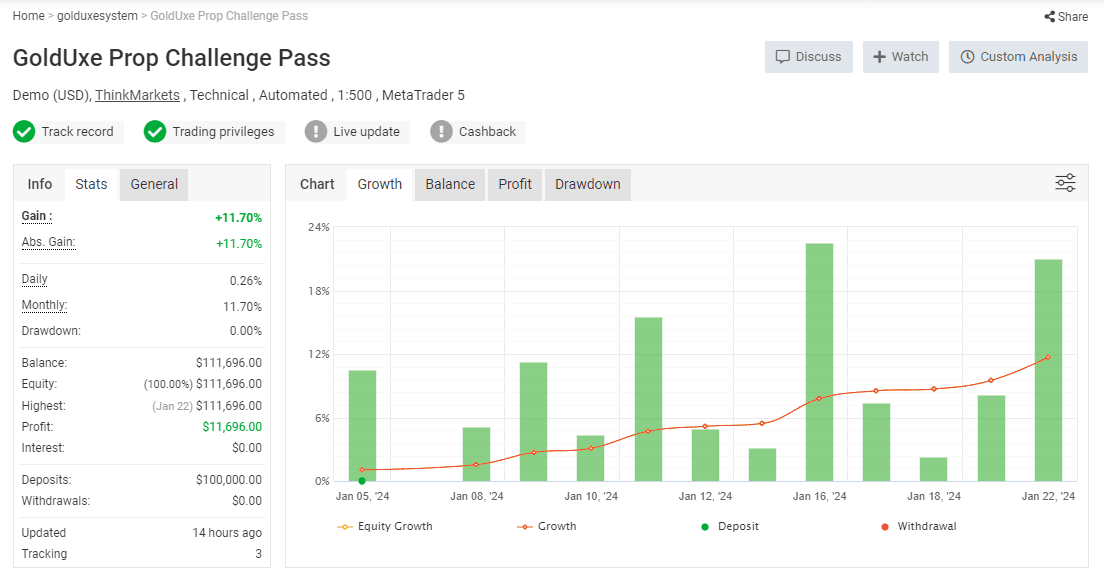1104x579 pixels.
Task: Click the Monthly label
Action: point(44,305)
